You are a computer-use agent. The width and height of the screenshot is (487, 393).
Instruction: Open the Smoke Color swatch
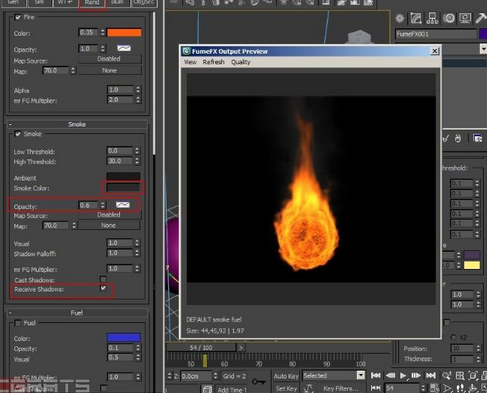point(123,188)
